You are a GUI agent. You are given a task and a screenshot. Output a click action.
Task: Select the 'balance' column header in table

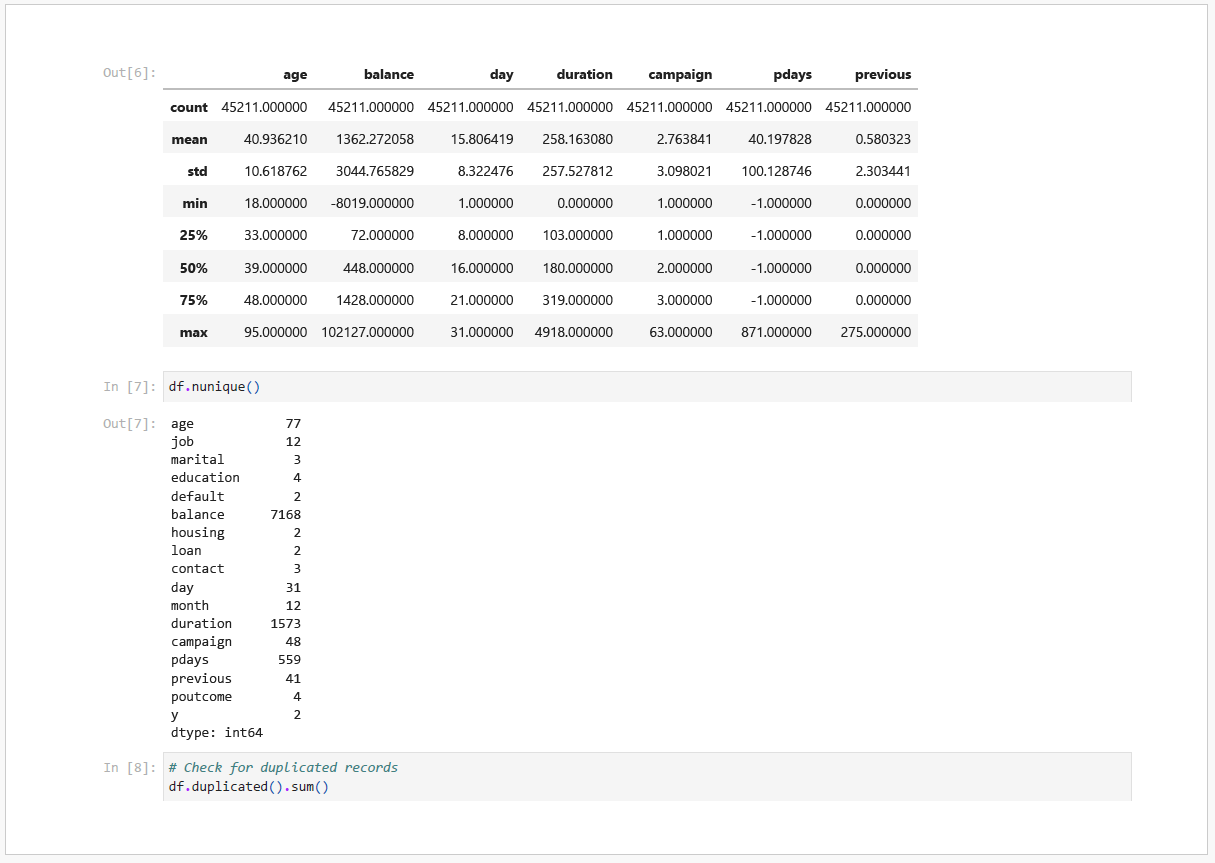(x=388, y=74)
